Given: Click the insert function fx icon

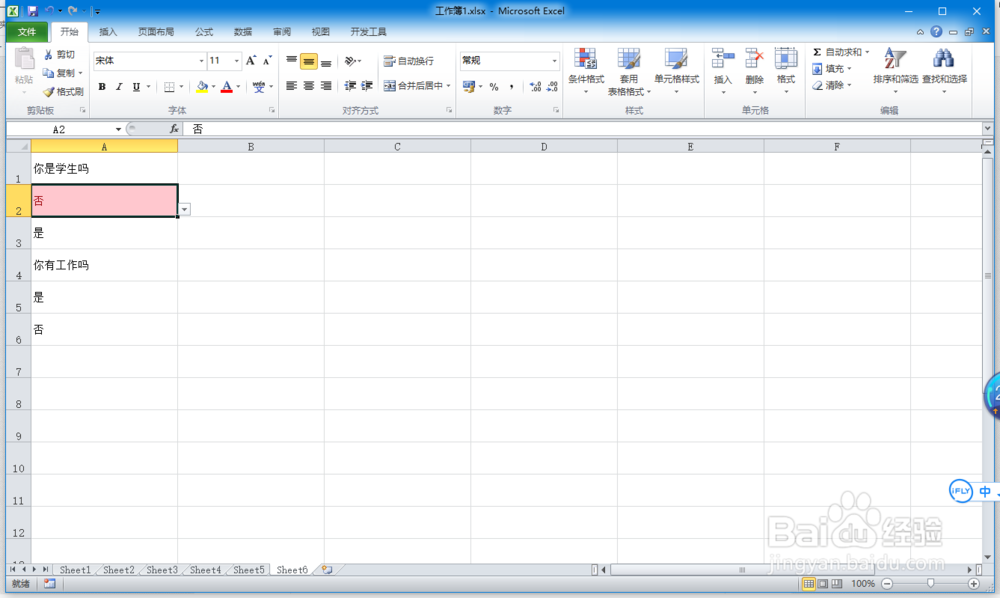Looking at the screenshot, I should tap(173, 129).
